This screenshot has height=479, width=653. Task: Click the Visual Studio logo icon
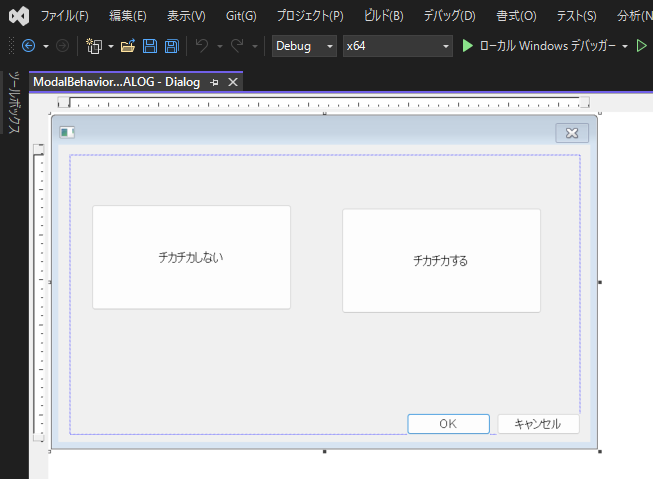18,16
